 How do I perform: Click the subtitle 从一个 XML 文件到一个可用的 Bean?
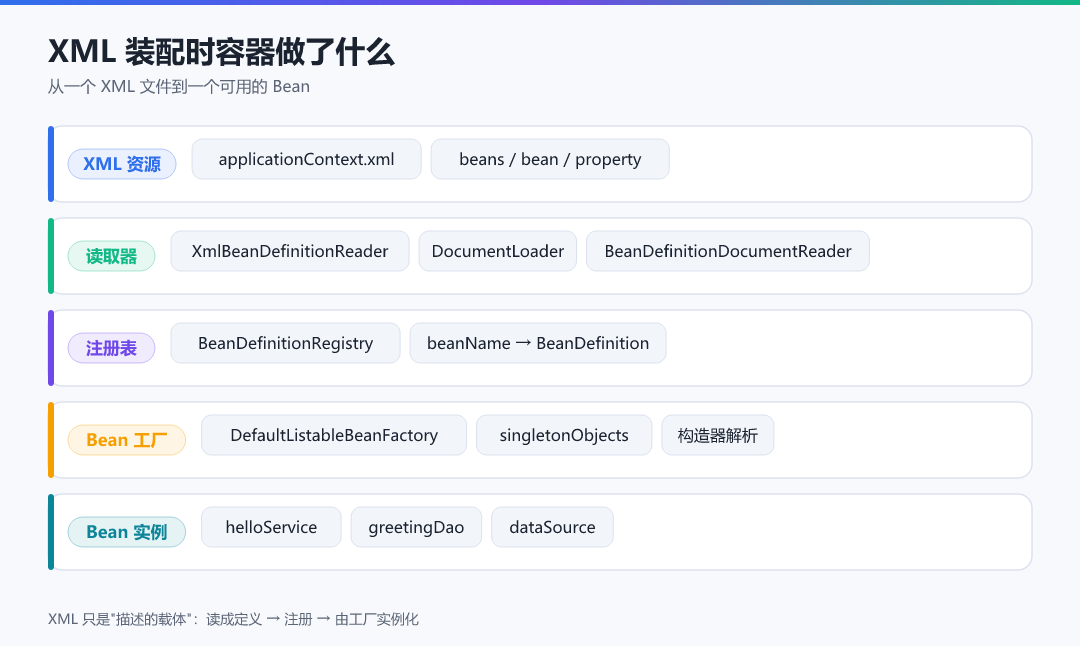[179, 87]
